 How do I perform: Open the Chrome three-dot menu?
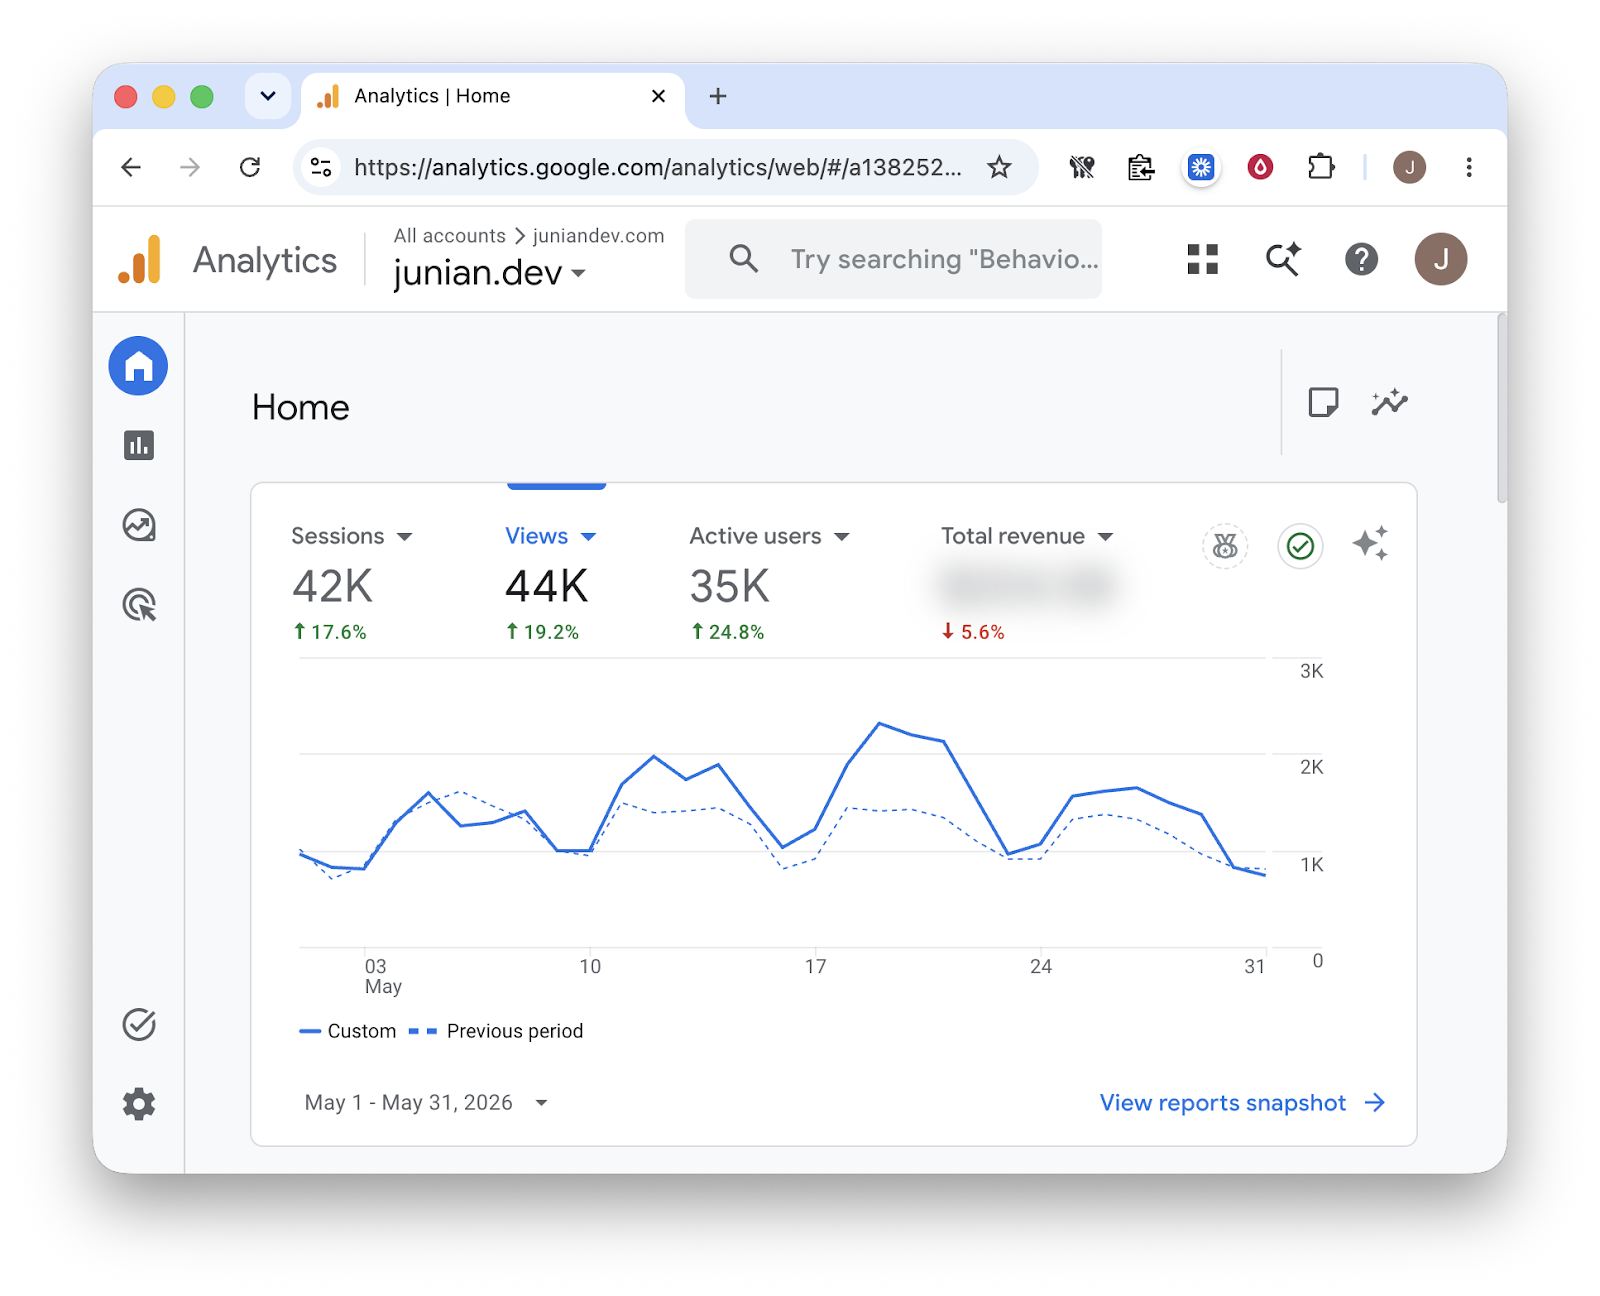(x=1468, y=167)
